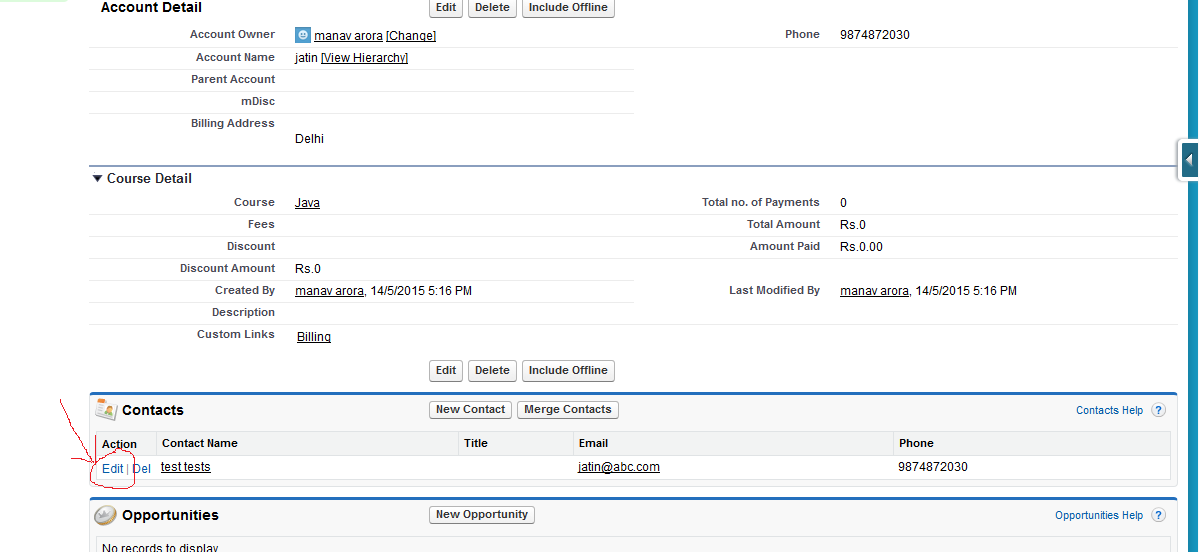Open the [View Hierarchy] link
Image resolution: width=1199 pixels, height=552 pixels.
point(364,58)
